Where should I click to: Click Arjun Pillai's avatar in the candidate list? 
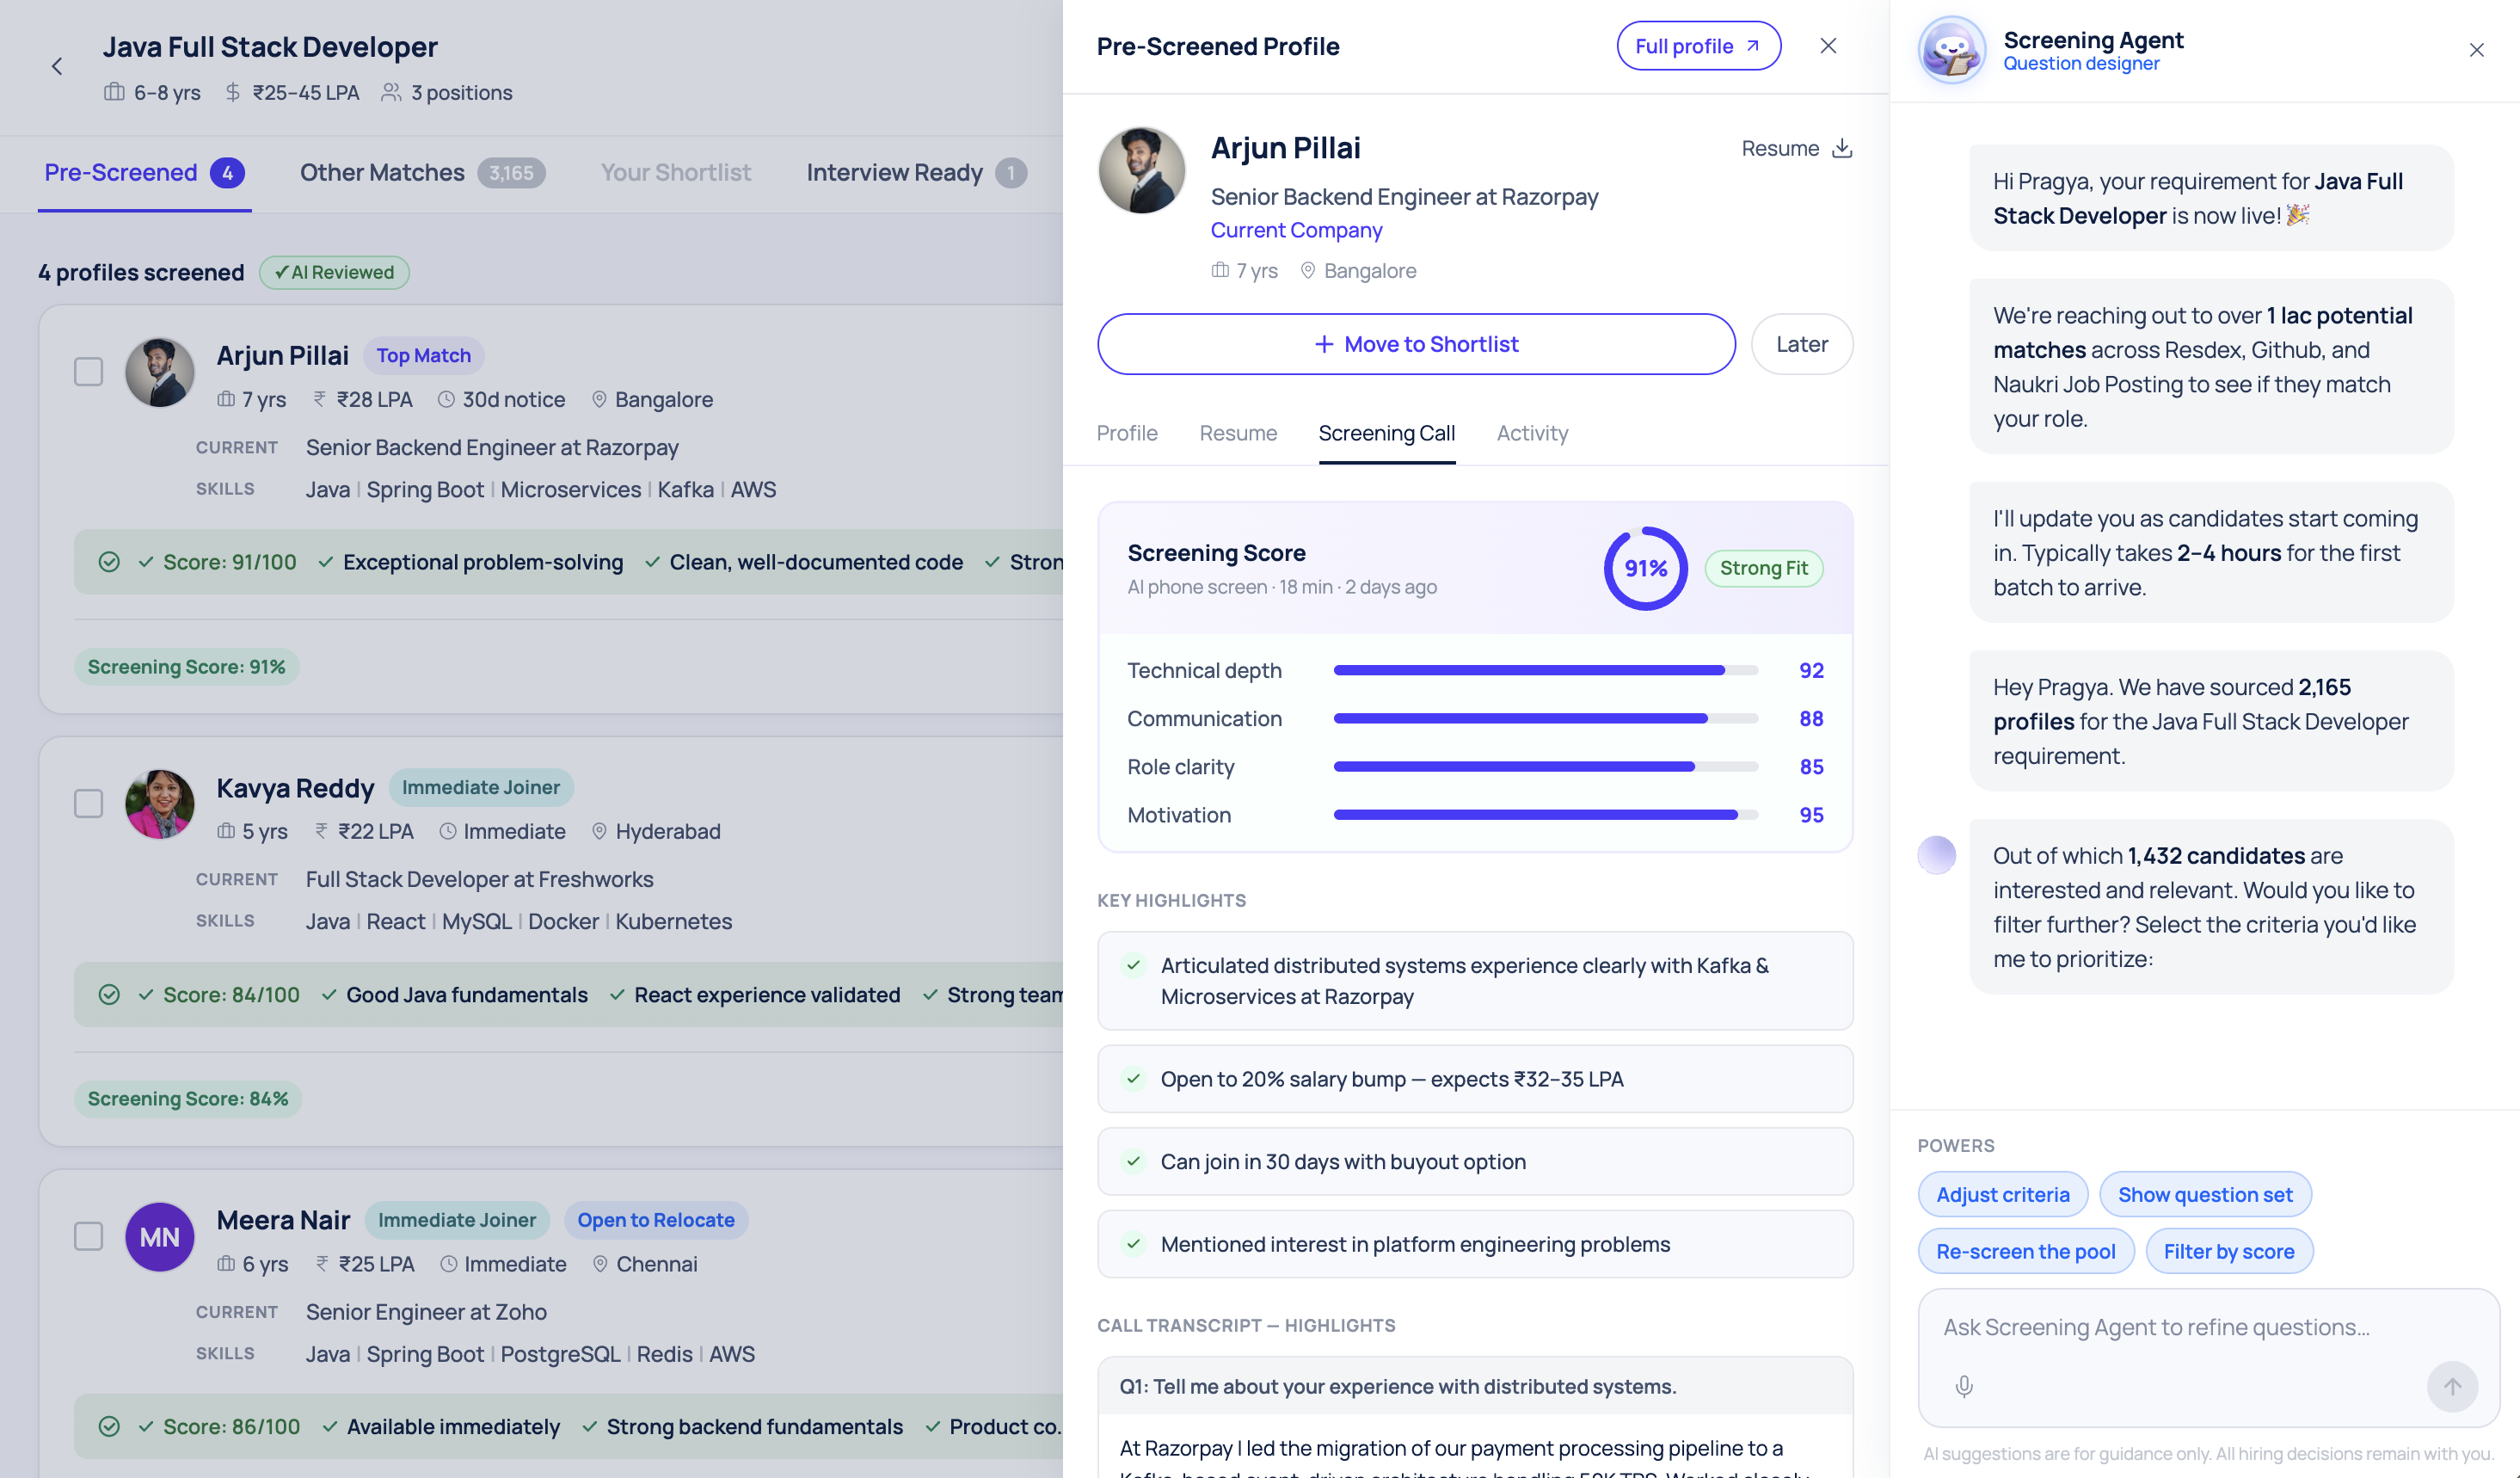point(160,372)
